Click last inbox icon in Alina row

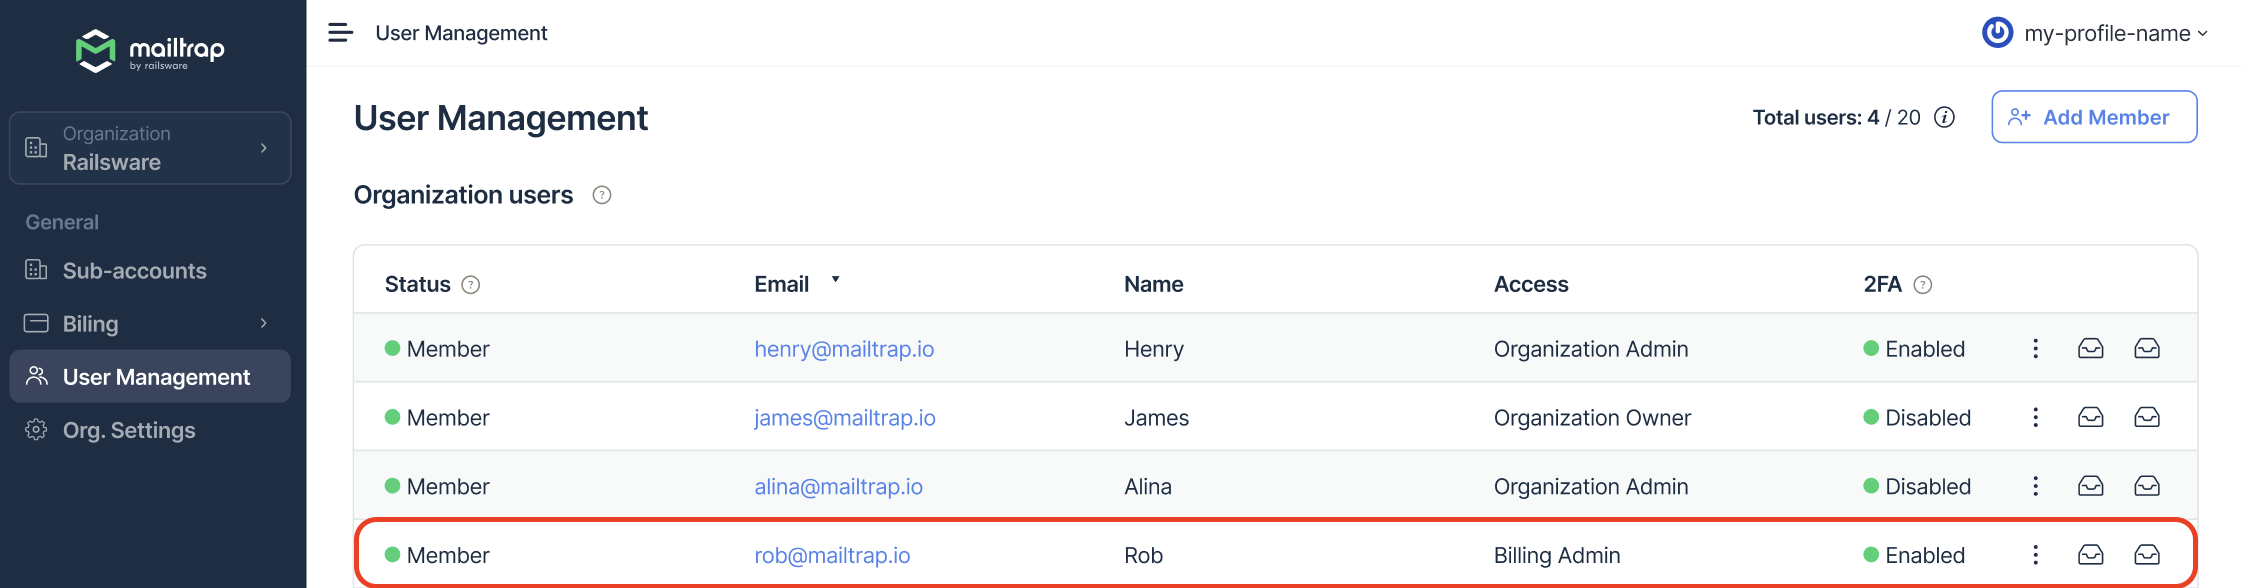pos(2147,487)
